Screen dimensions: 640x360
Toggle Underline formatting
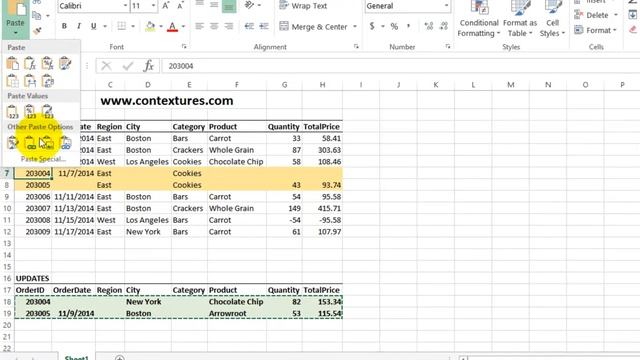pos(93,27)
